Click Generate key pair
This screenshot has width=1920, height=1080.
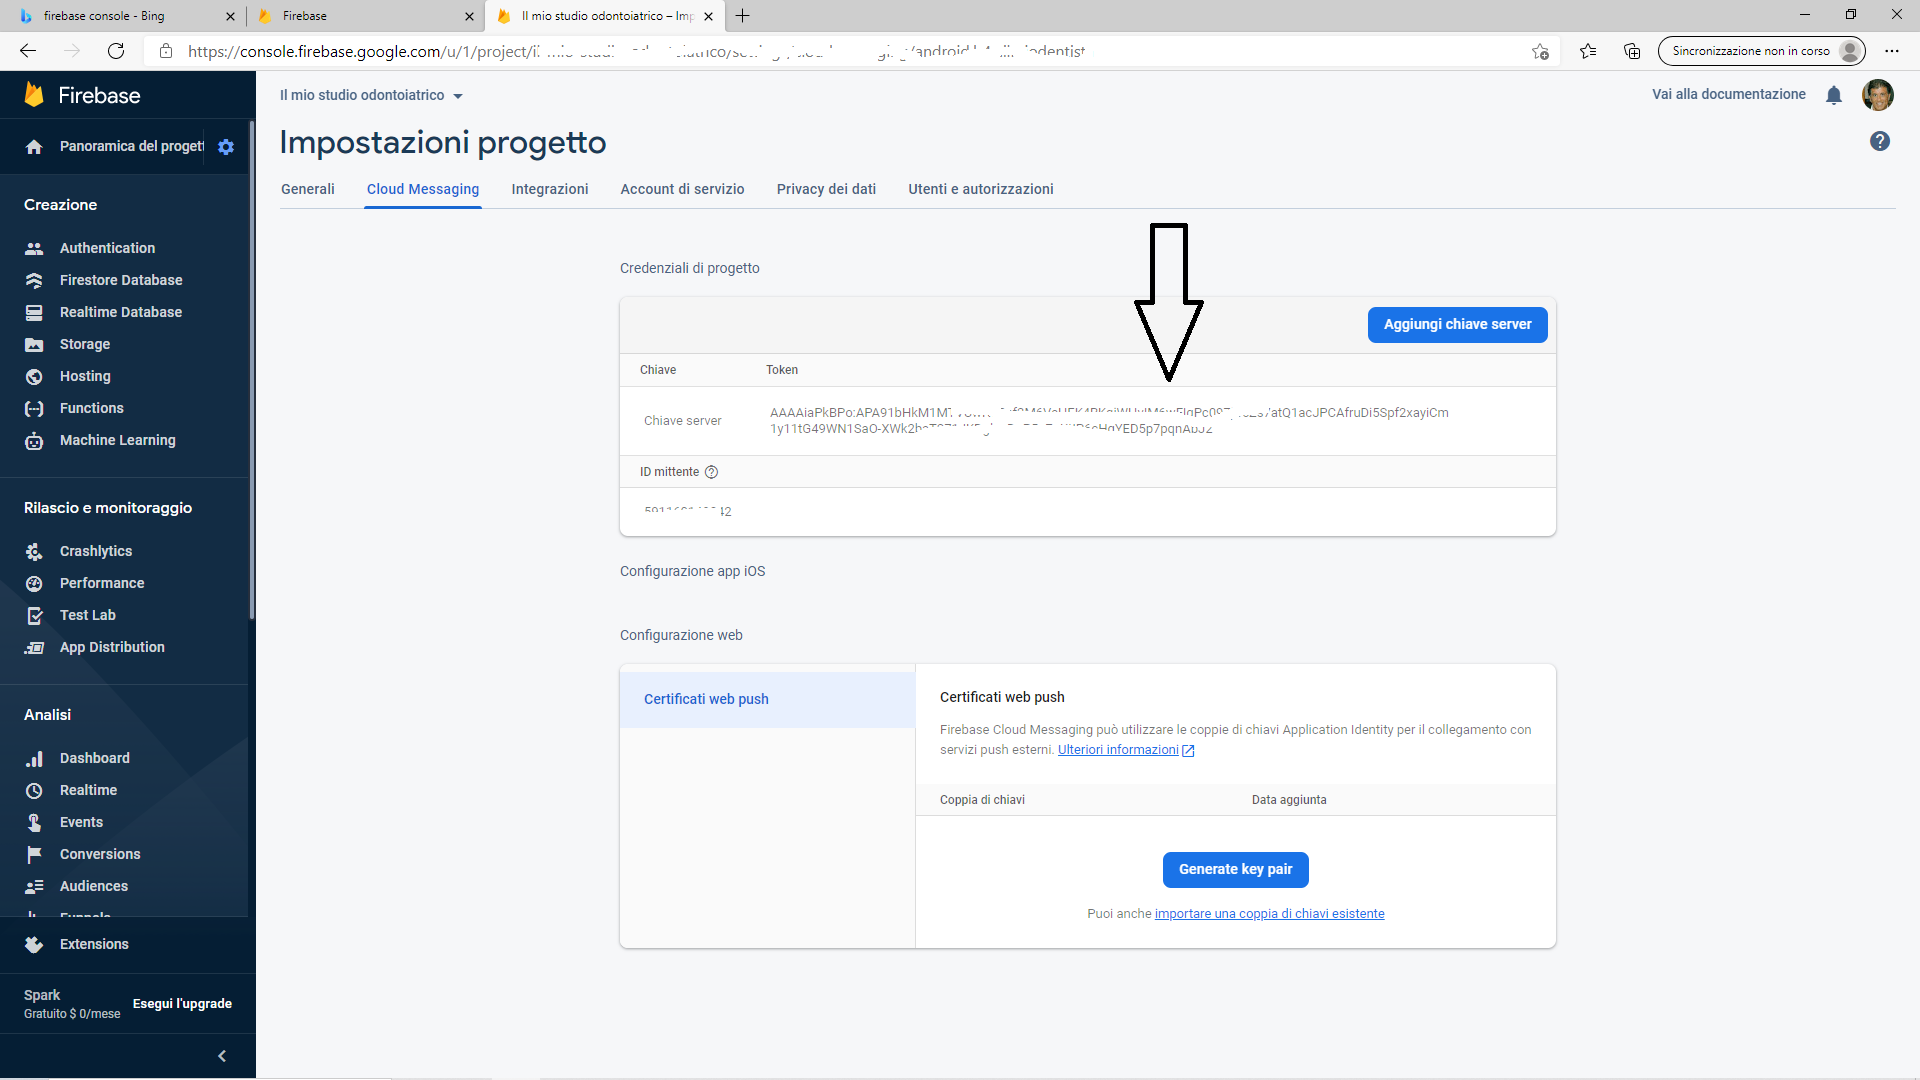pos(1235,869)
